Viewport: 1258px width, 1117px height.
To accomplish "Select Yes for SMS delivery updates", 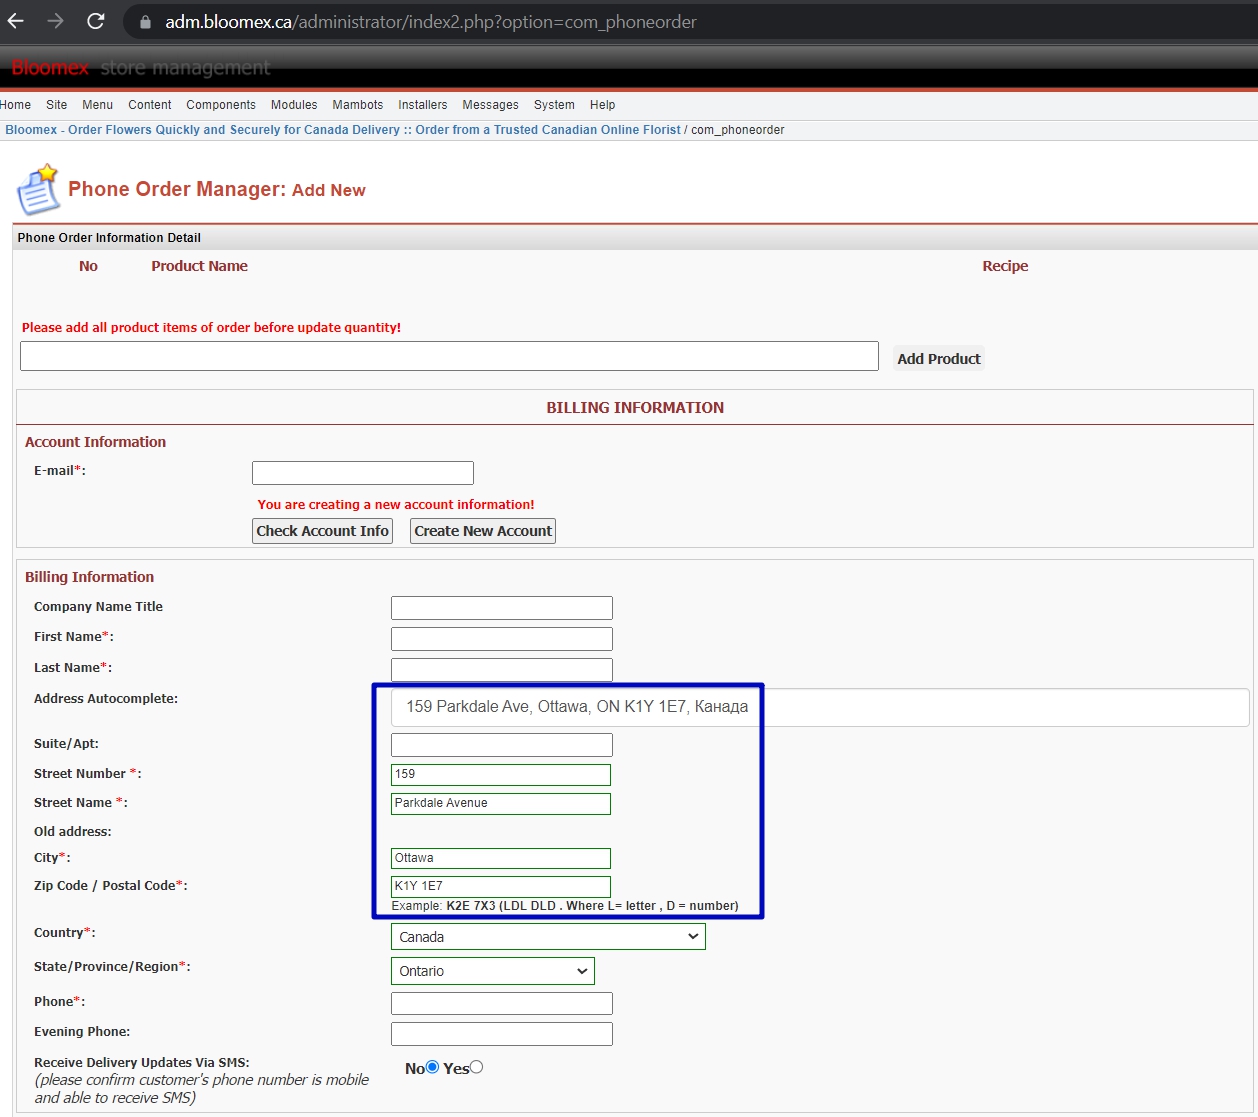I will pos(477,1068).
